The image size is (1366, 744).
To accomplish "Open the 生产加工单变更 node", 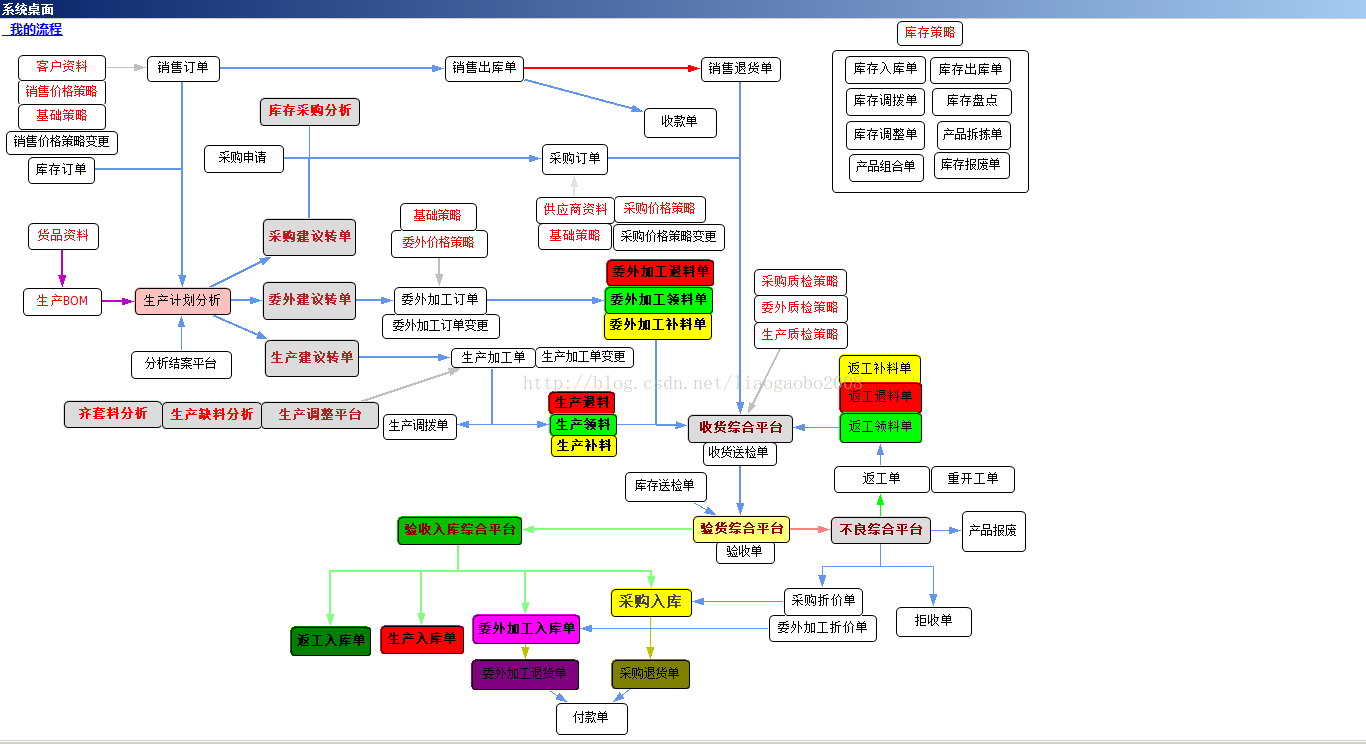I will [x=585, y=357].
